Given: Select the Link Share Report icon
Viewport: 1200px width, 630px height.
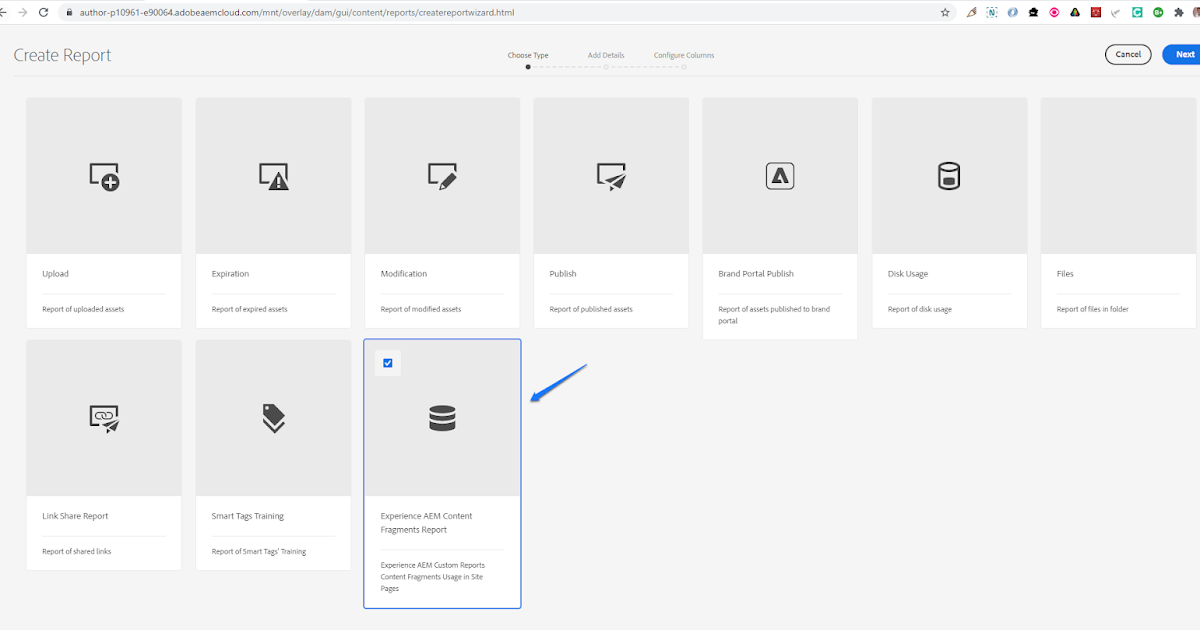Looking at the screenshot, I should (103, 418).
